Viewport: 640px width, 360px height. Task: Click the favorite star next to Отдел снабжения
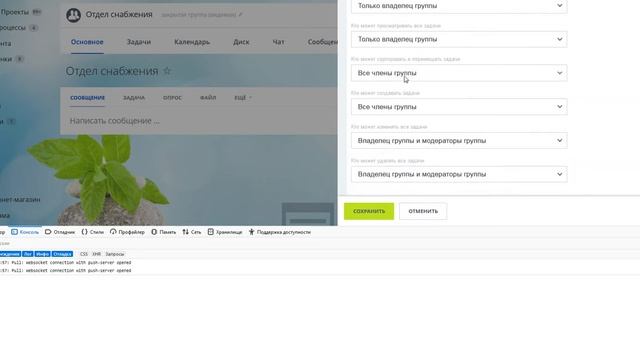click(x=167, y=71)
